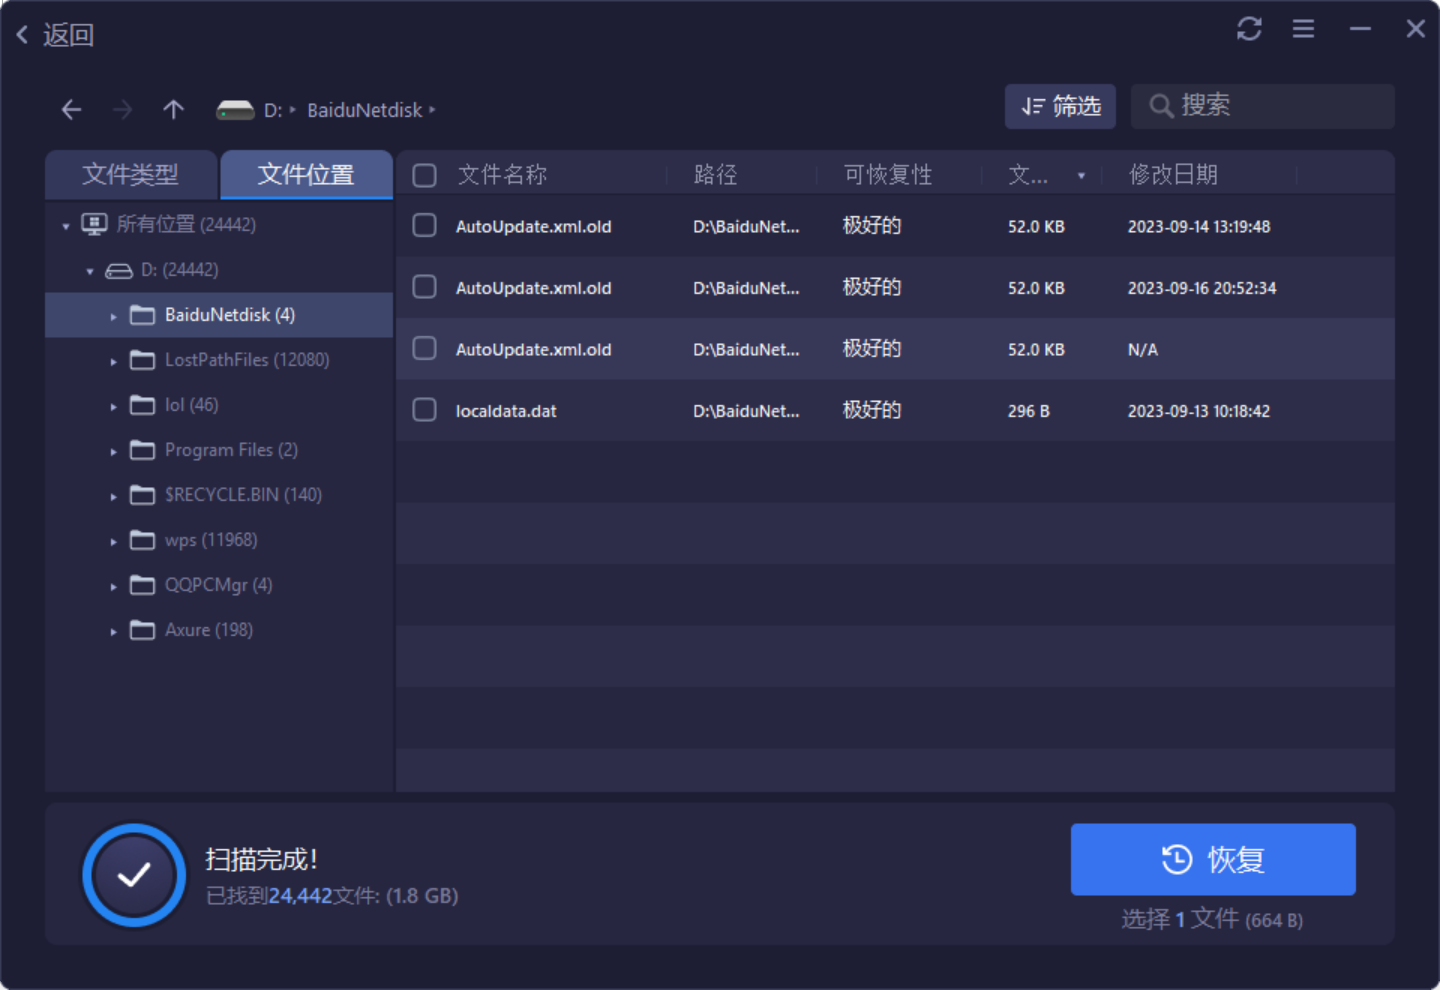The height and width of the screenshot is (990, 1440).
Task: Check the localdata.dat file checkbox
Action: (425, 410)
